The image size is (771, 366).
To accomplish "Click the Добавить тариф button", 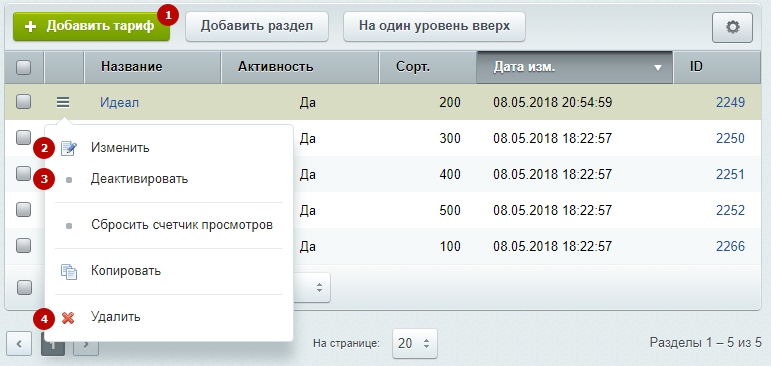I will point(91,27).
